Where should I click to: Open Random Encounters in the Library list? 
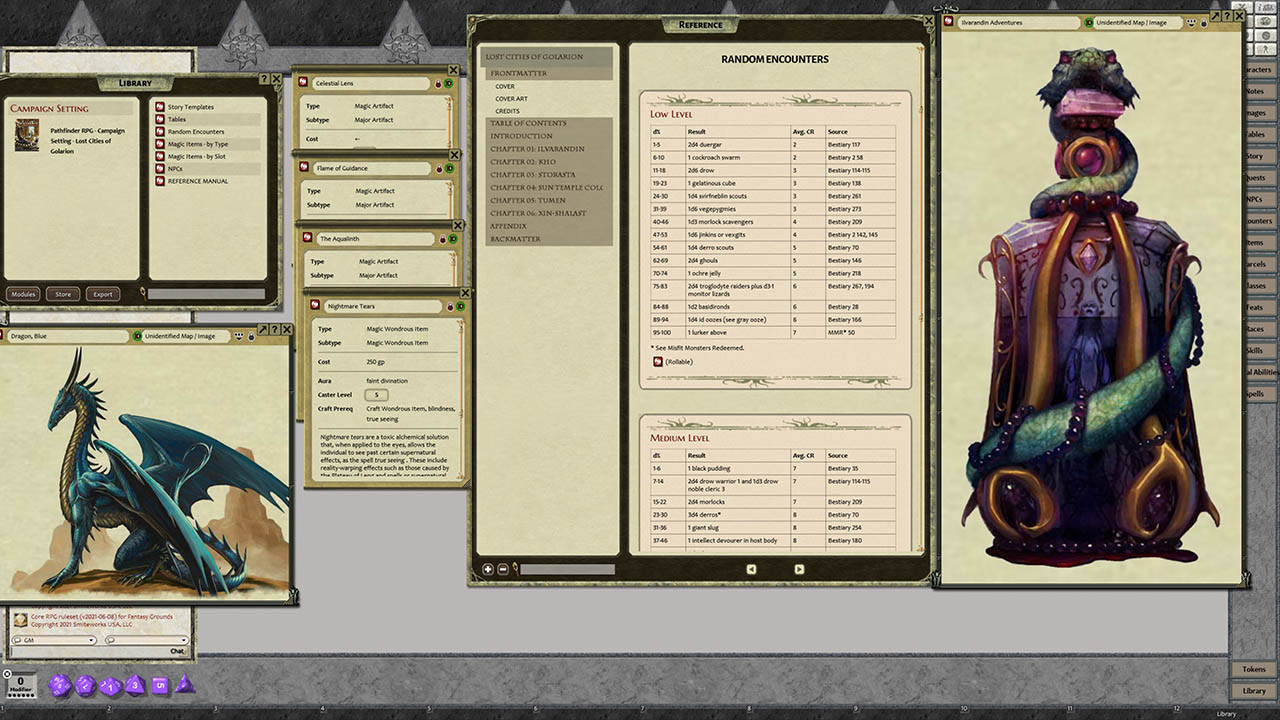click(x=196, y=132)
